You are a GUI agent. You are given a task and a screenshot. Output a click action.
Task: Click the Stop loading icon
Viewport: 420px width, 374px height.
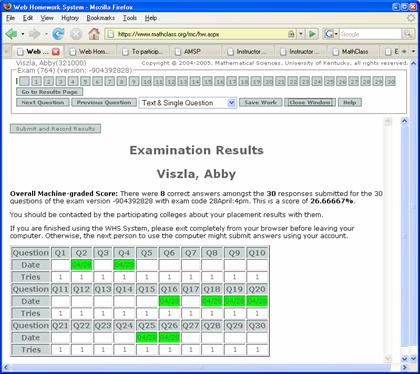[76, 34]
